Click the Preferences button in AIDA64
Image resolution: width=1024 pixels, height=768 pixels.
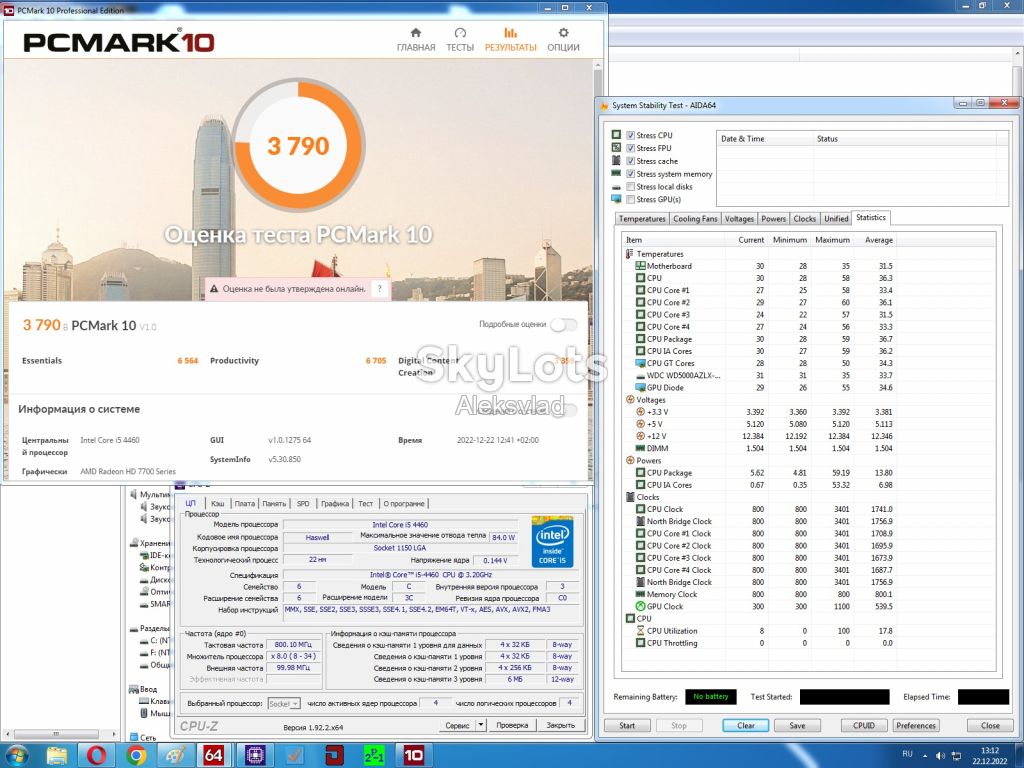[x=916, y=726]
